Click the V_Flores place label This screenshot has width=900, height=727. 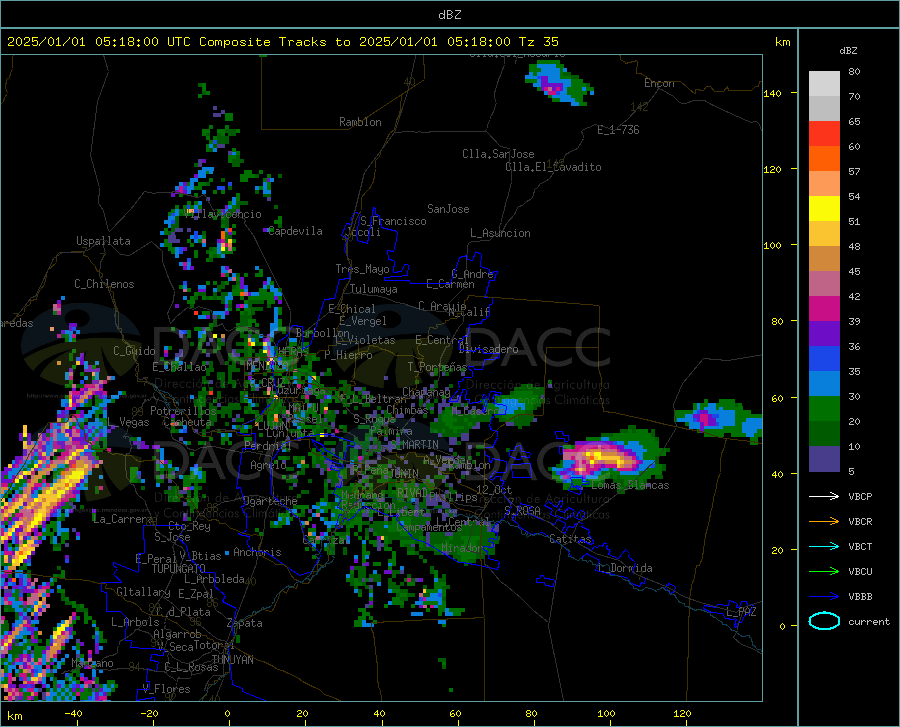(x=166, y=689)
